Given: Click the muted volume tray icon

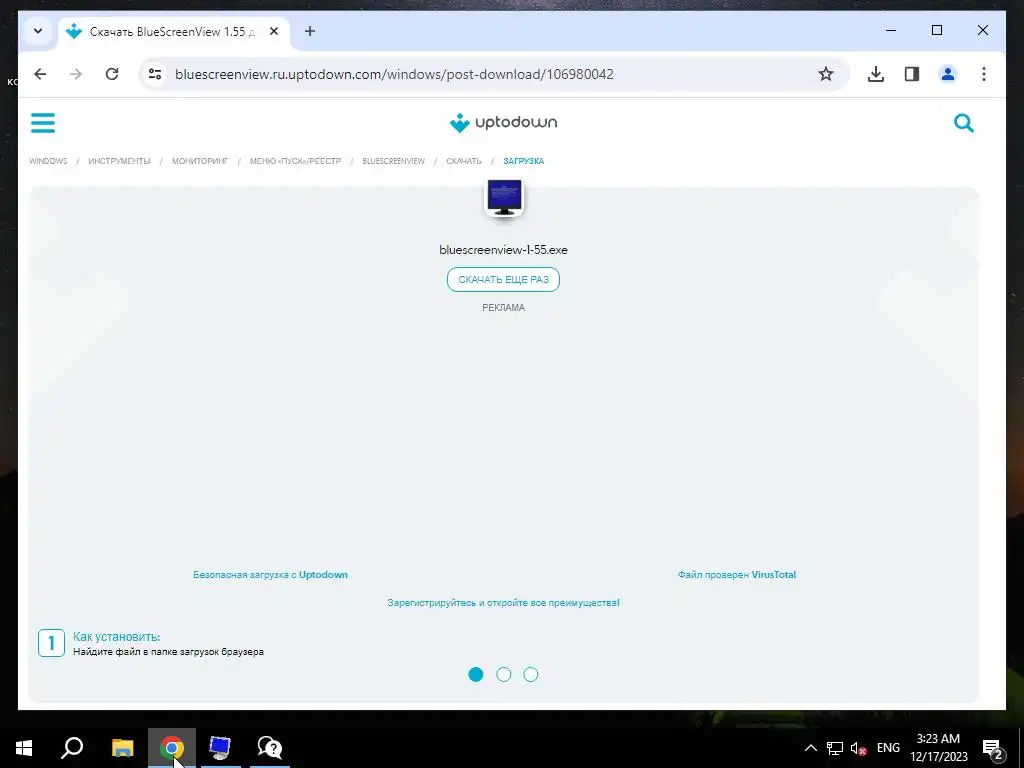Looking at the screenshot, I should [x=858, y=748].
